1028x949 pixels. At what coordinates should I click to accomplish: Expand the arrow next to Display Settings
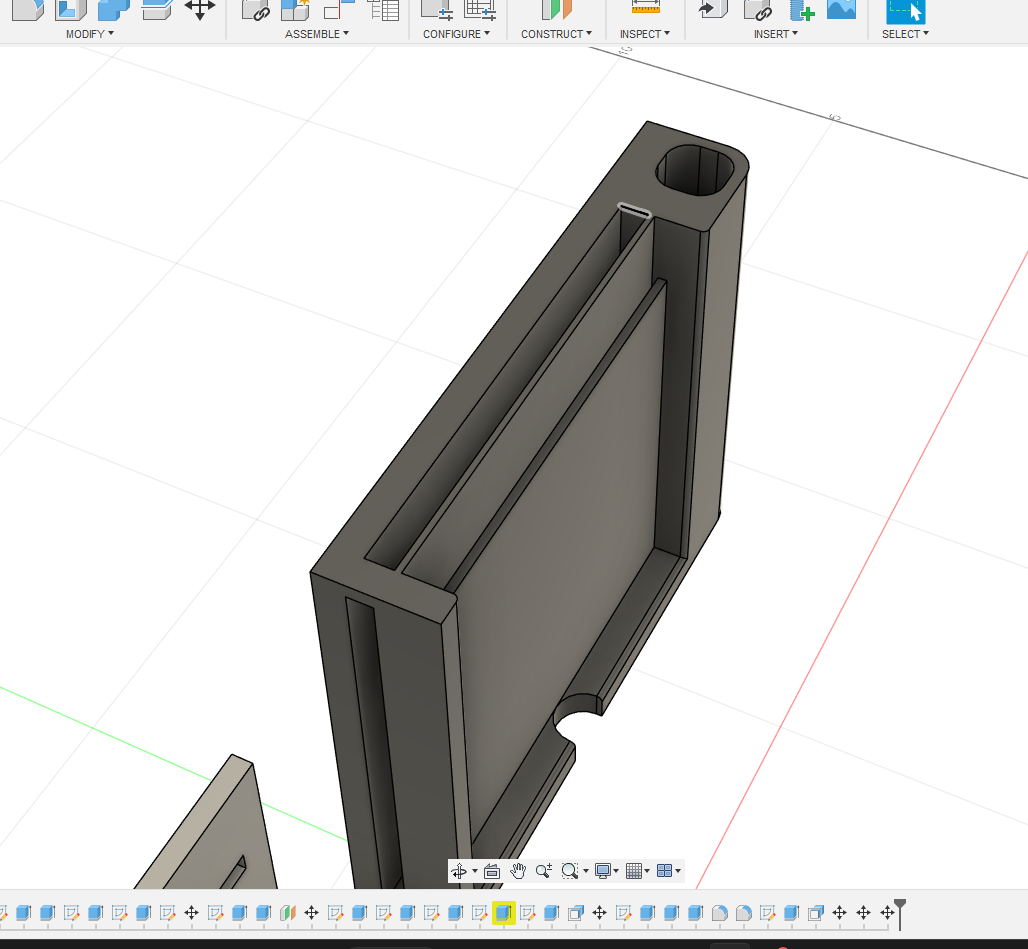616,871
